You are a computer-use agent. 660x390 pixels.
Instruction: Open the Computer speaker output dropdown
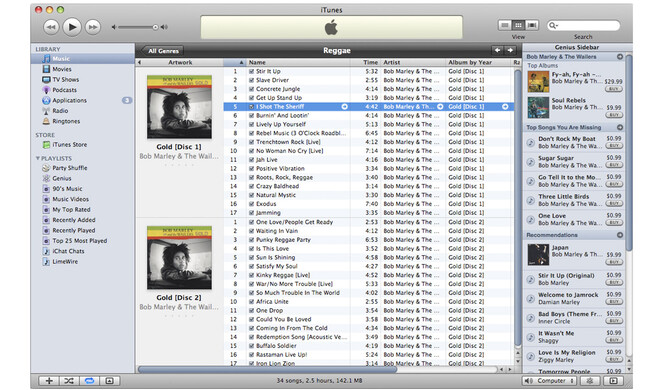(x=549, y=381)
